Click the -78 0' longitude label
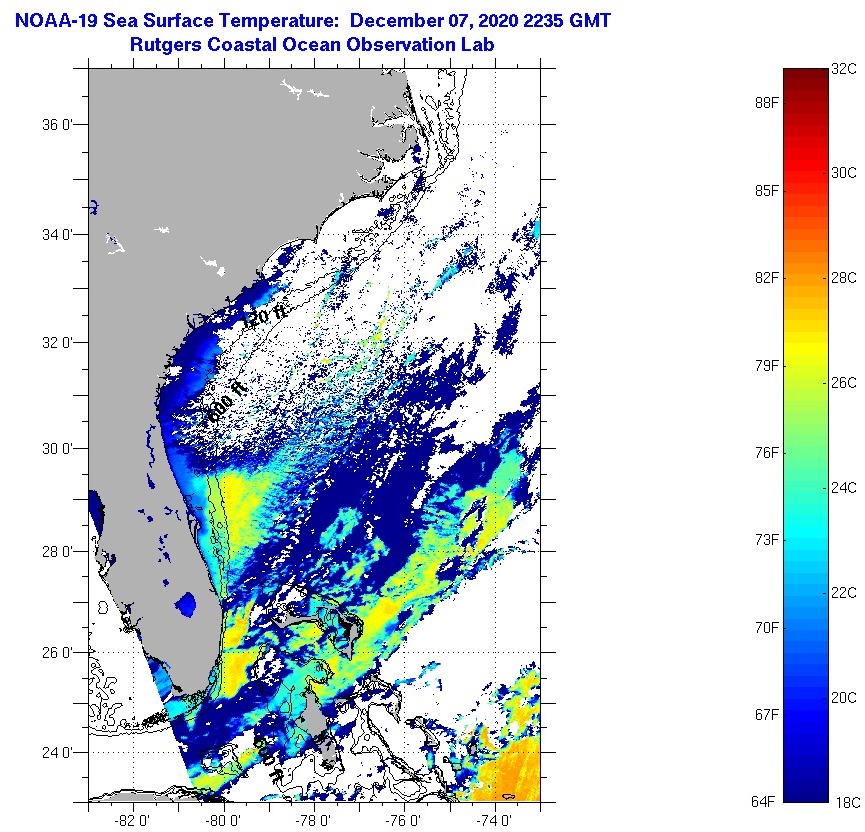 tap(313, 821)
